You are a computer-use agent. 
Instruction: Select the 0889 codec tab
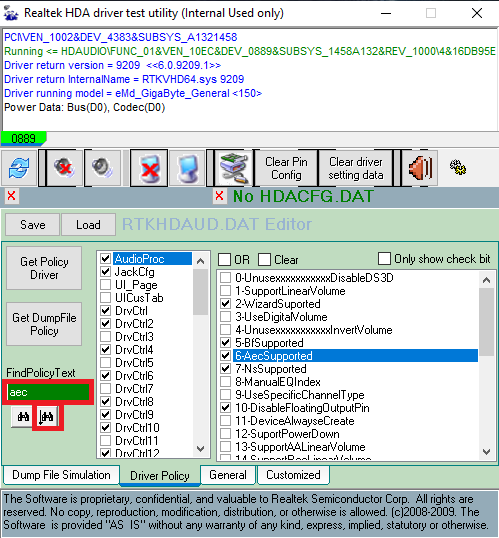click(x=23, y=138)
